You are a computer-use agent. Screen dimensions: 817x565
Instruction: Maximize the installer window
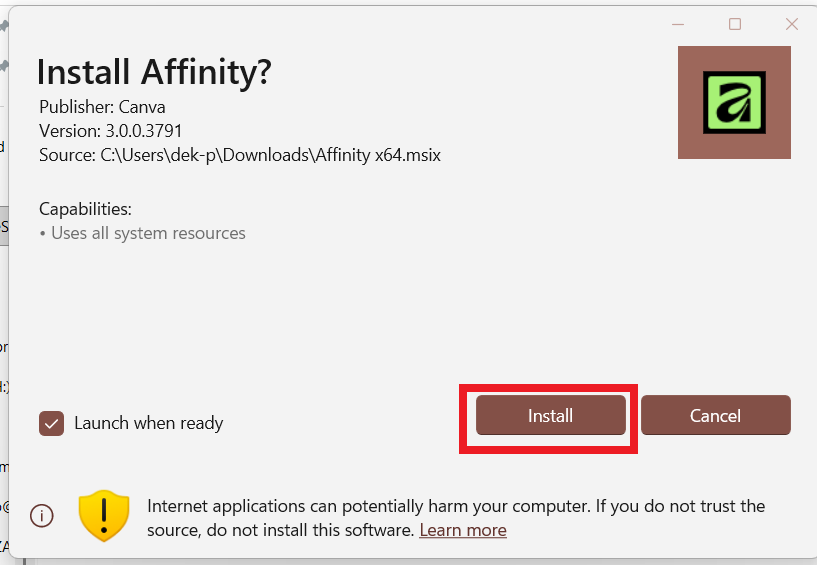735,24
